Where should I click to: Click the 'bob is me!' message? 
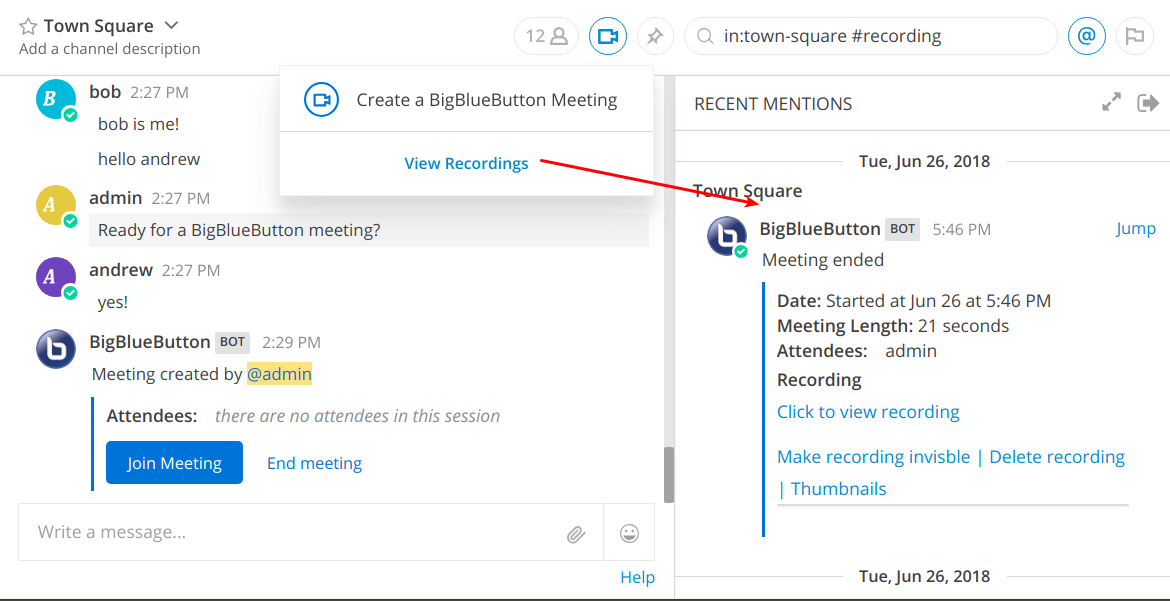(139, 123)
